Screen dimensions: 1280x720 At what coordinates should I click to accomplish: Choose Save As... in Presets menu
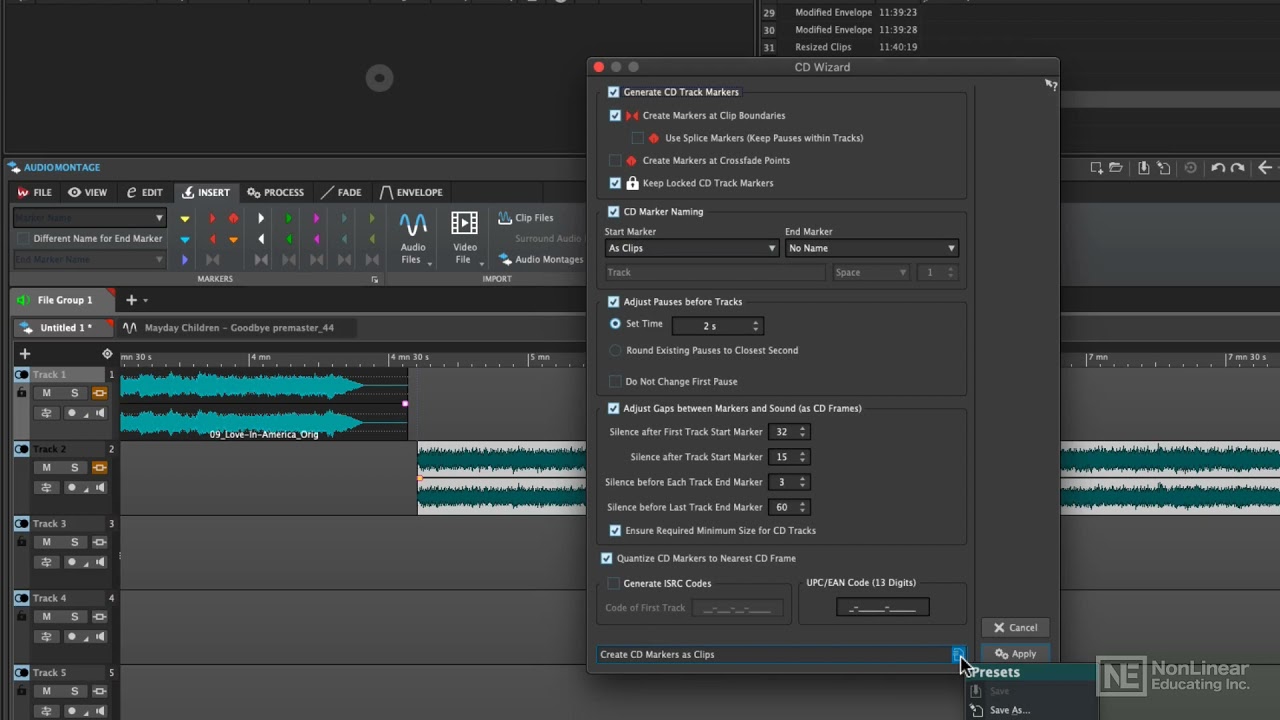point(1010,710)
